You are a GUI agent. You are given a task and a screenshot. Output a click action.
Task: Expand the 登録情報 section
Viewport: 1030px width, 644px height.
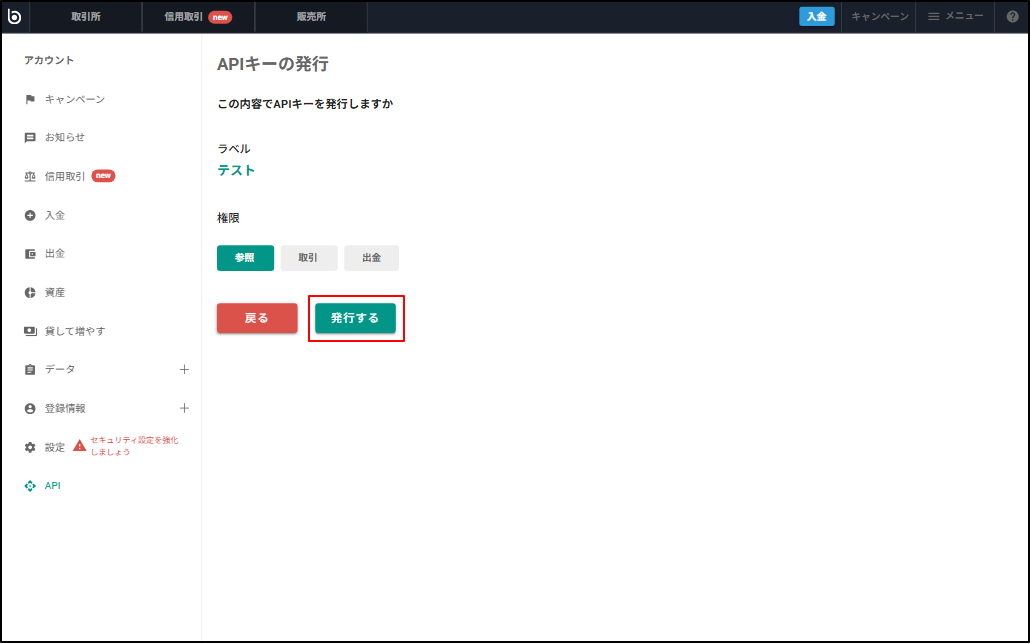click(x=184, y=408)
